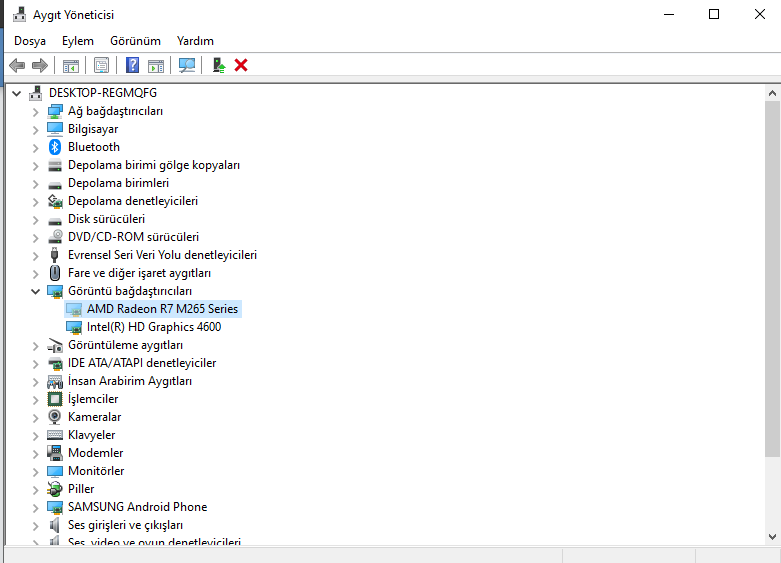Expand Depolama denetleyicileri category
Viewport: 781px width, 563px height.
35,202
